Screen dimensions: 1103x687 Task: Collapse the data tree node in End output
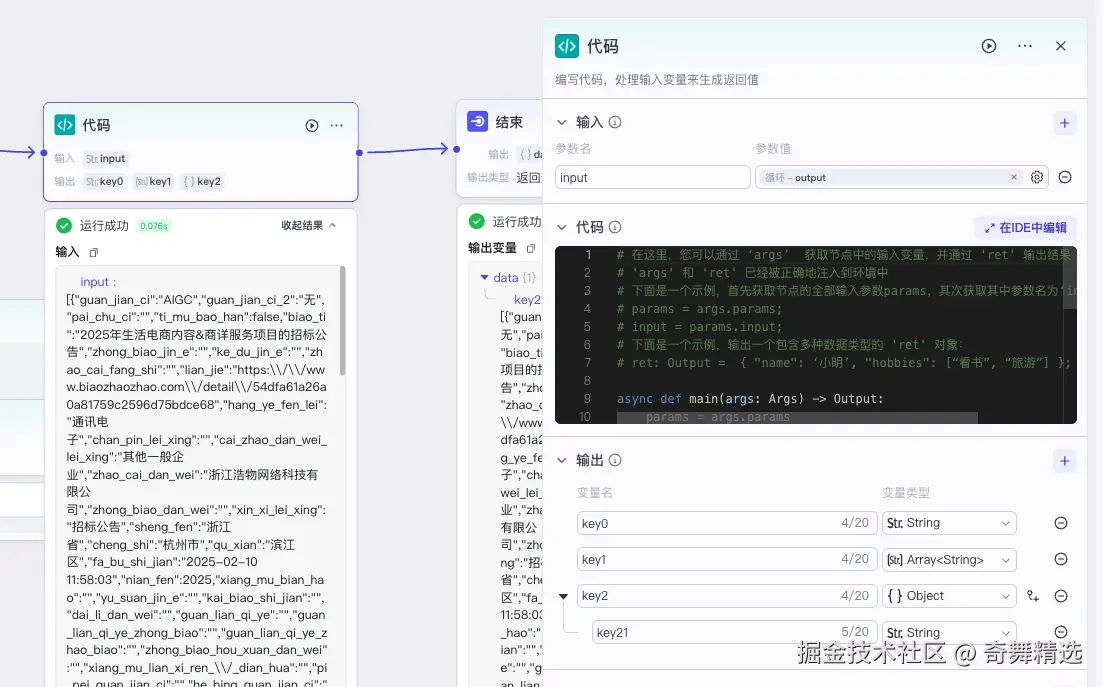pos(484,278)
